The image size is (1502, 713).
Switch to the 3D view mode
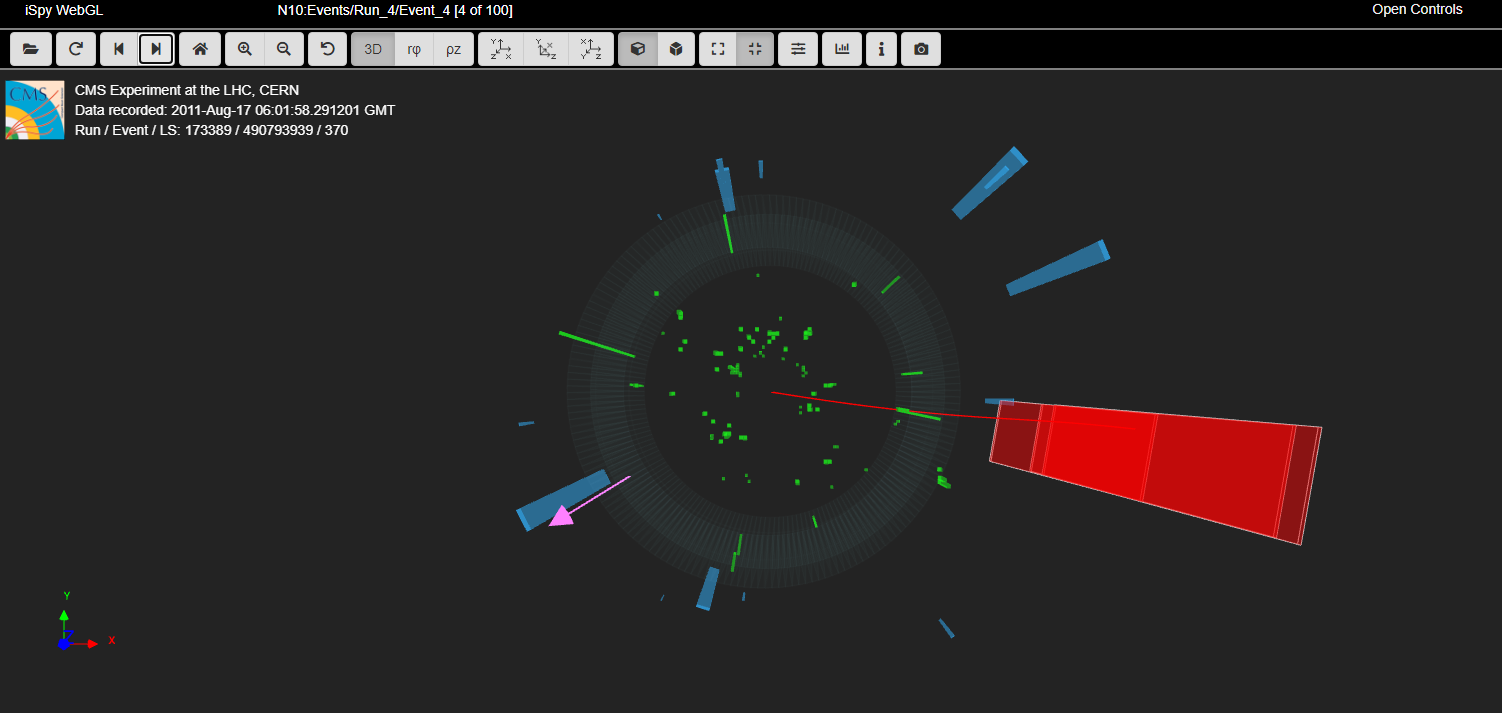(373, 49)
